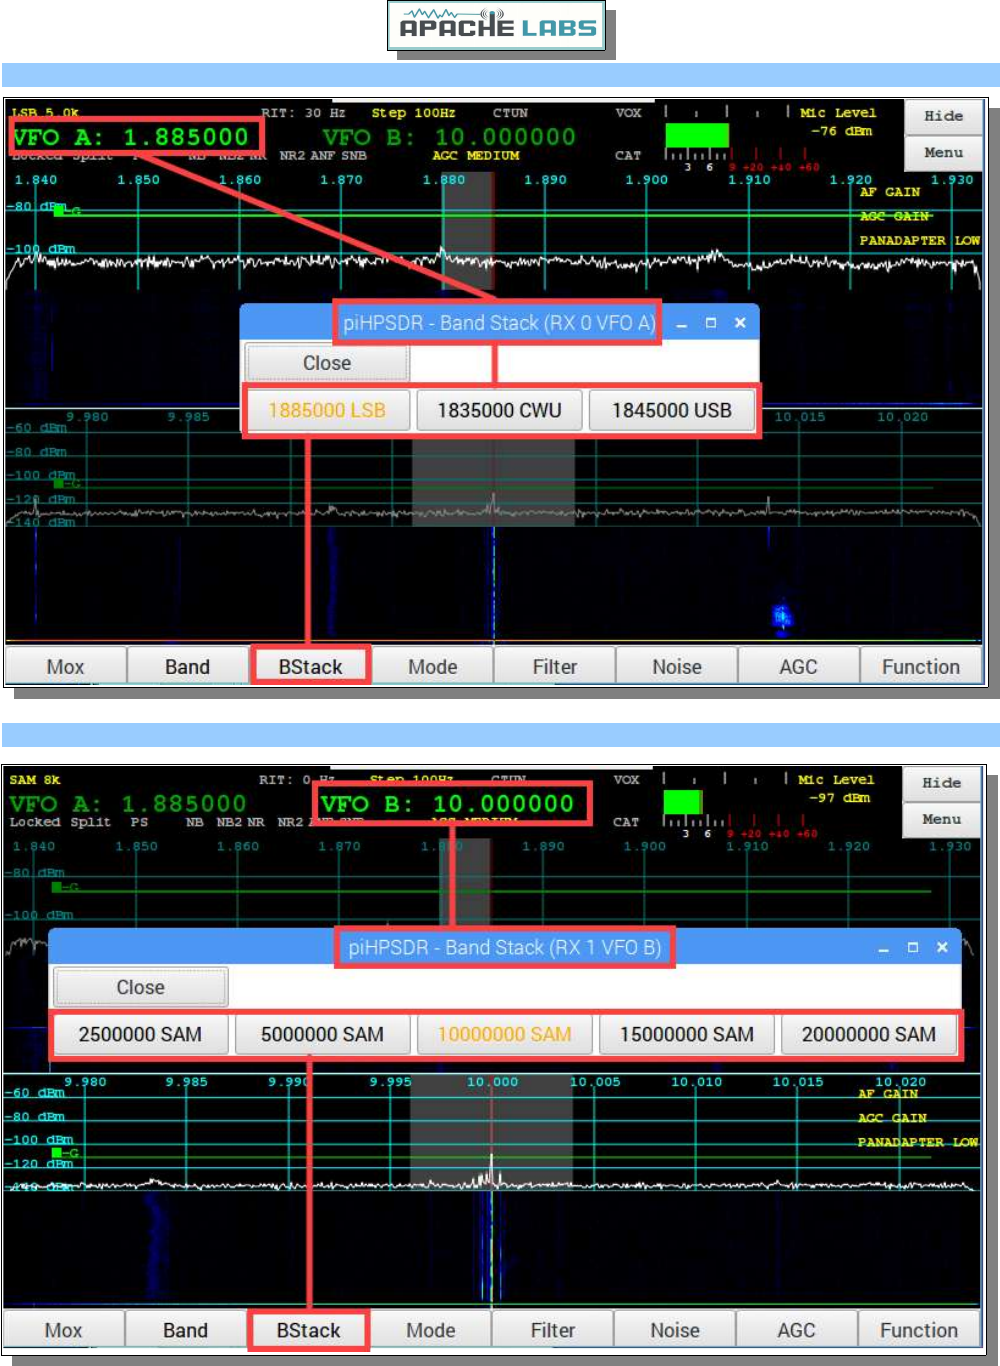
Task: Open Filter menu in lower SAM screen
Action: [x=552, y=1330]
